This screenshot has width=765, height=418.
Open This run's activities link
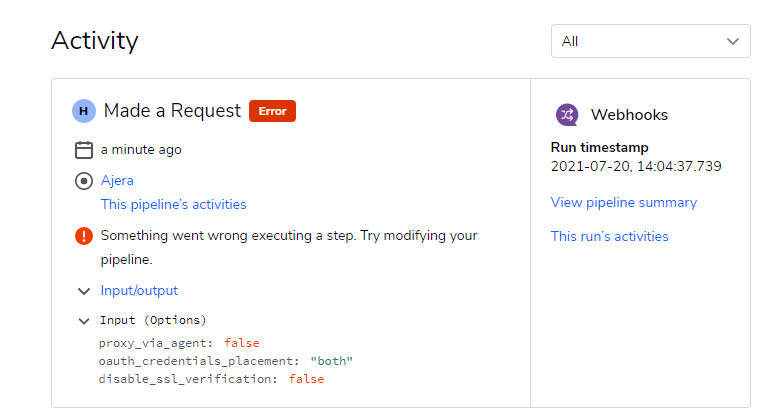pos(609,237)
